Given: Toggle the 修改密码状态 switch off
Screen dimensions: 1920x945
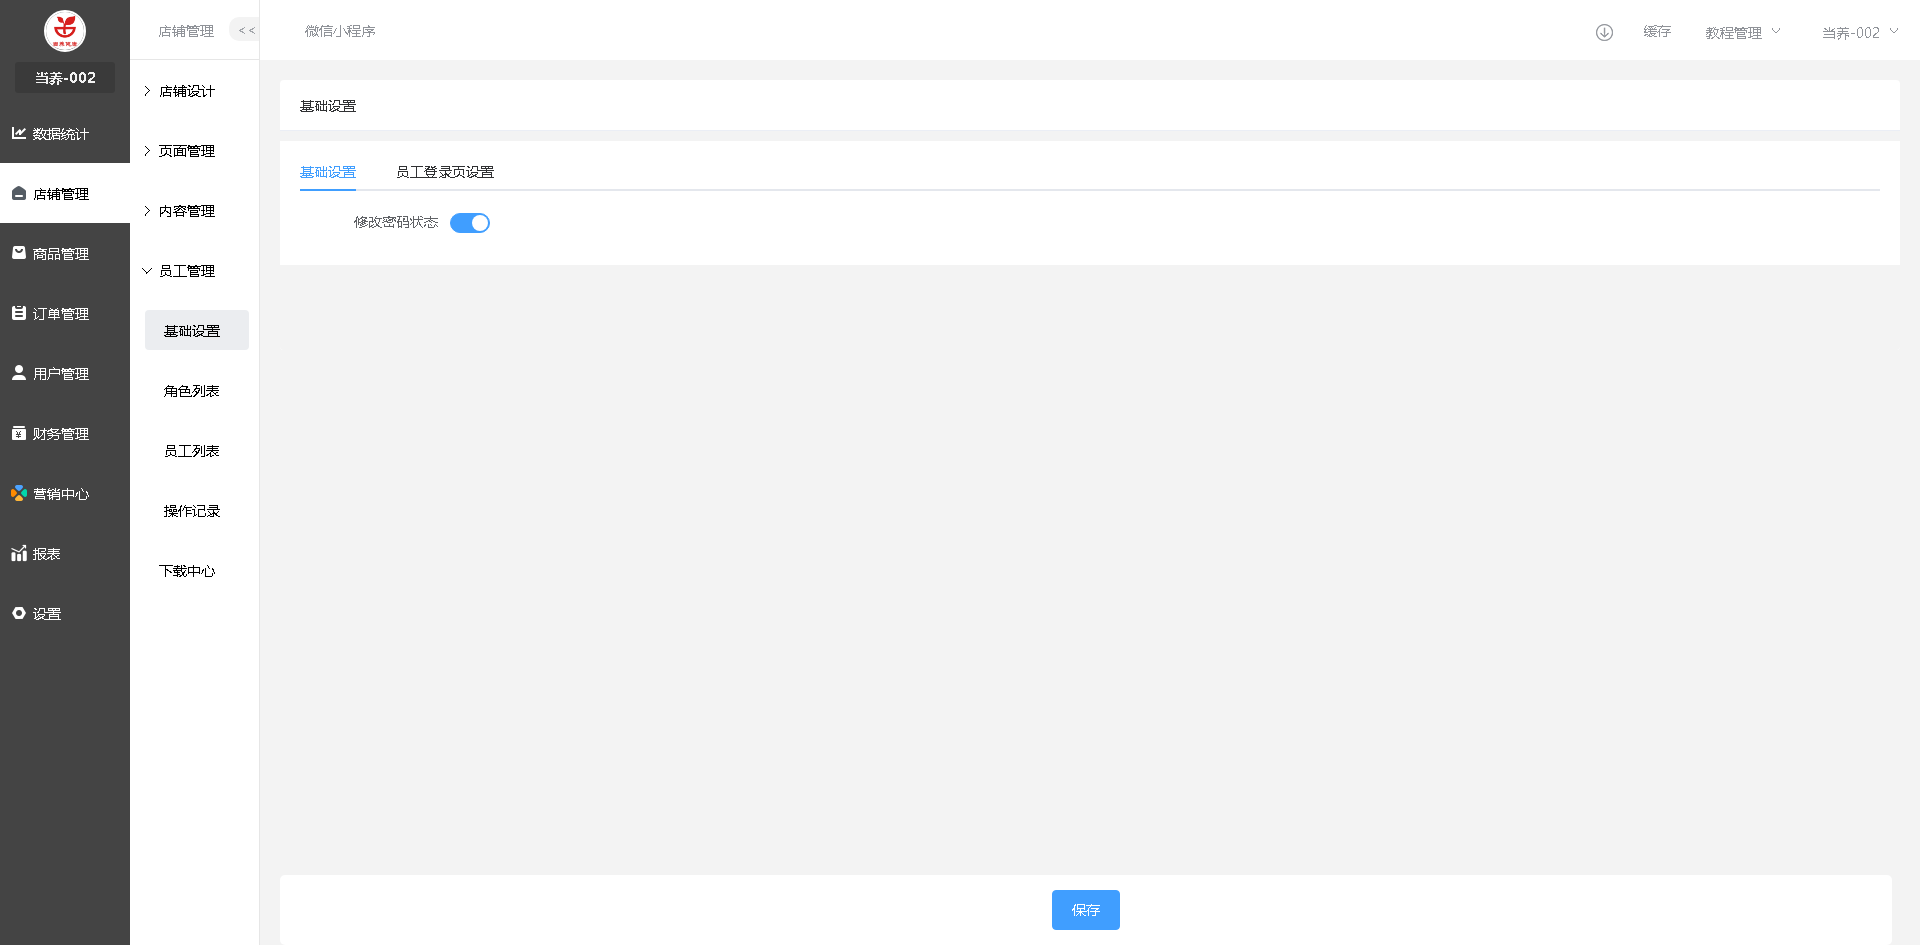Looking at the screenshot, I should coord(470,223).
